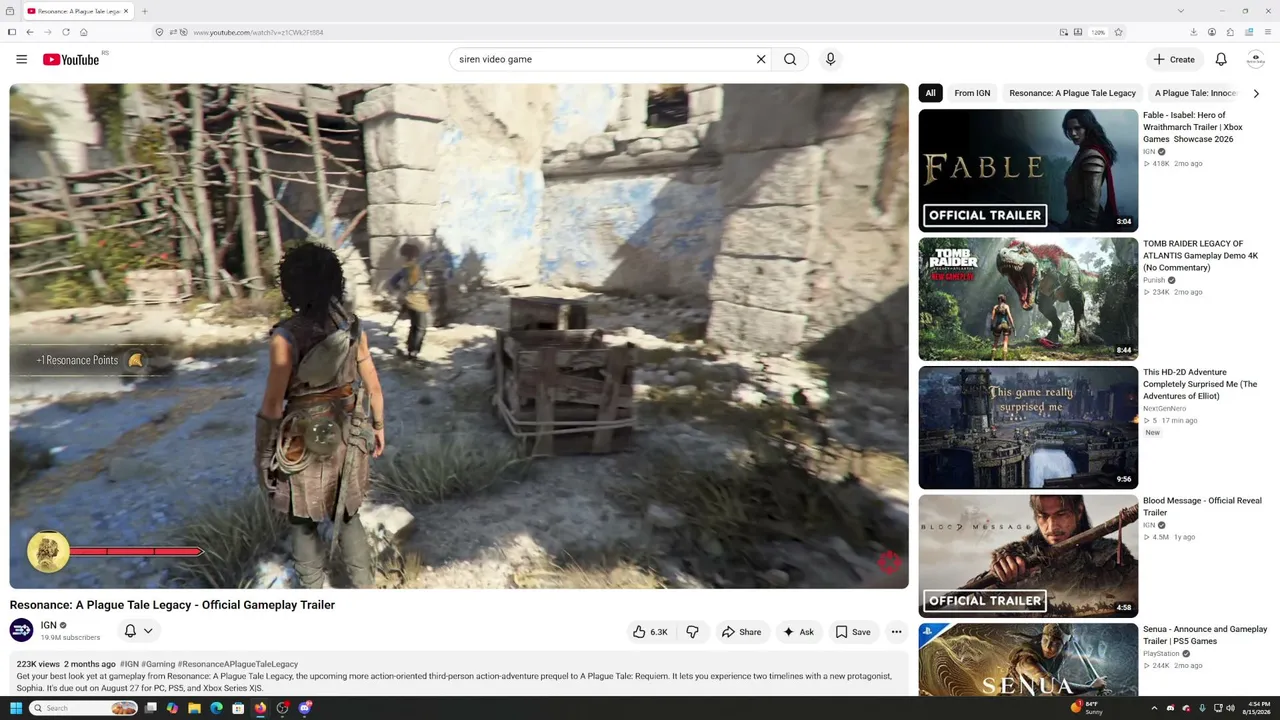
Task: Open the YouTube guide hamburger menu
Action: coord(21,59)
